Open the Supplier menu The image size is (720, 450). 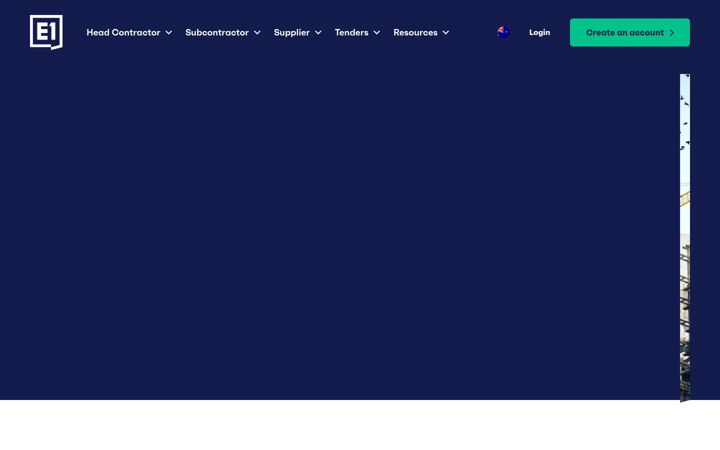pyautogui.click(x=292, y=33)
